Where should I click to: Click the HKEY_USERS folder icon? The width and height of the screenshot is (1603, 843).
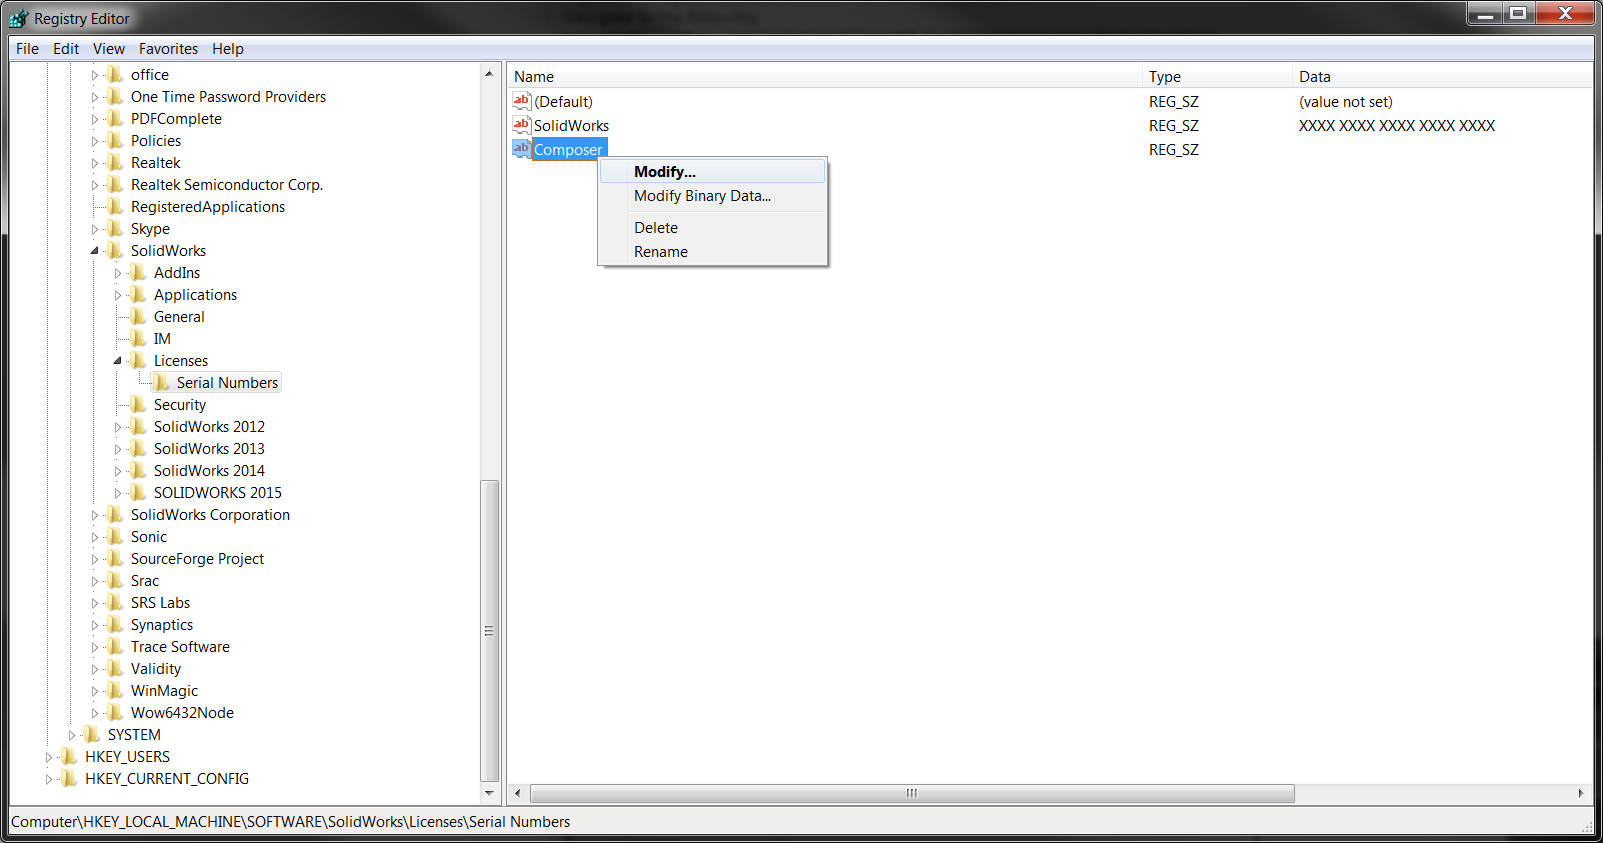[70, 757]
